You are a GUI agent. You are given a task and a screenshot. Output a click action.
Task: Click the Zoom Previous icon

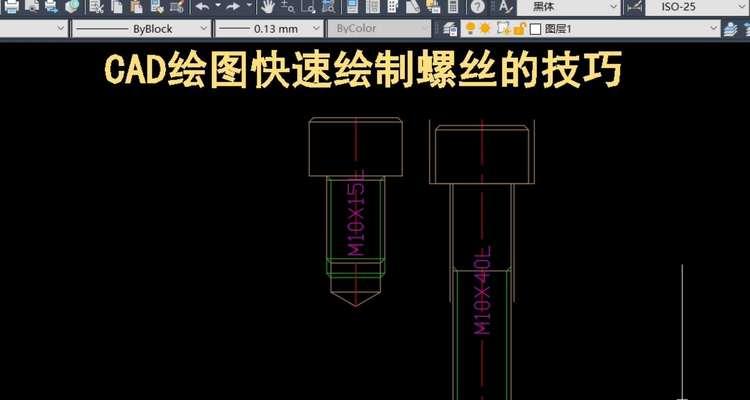(328, 6)
